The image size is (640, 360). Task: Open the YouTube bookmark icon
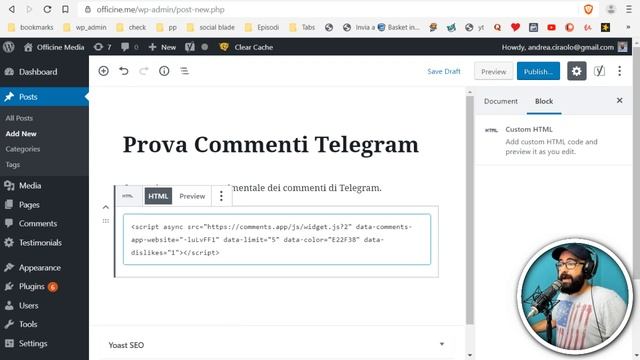click(x=551, y=27)
